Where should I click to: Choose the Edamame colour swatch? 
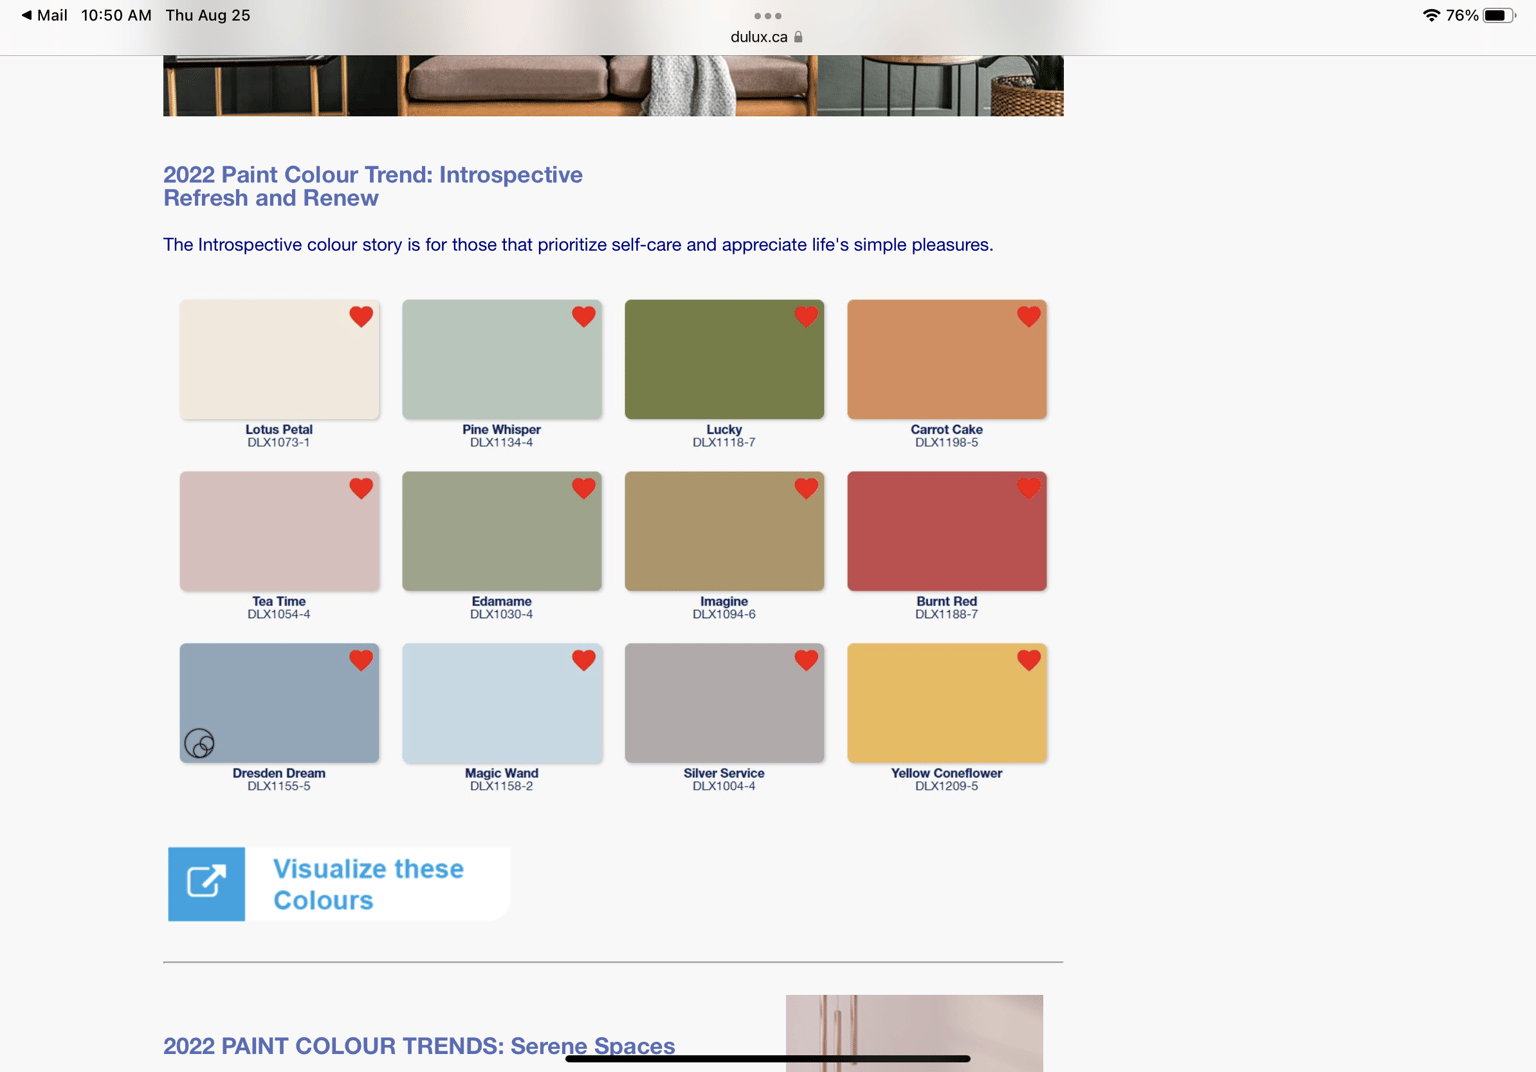pos(502,531)
